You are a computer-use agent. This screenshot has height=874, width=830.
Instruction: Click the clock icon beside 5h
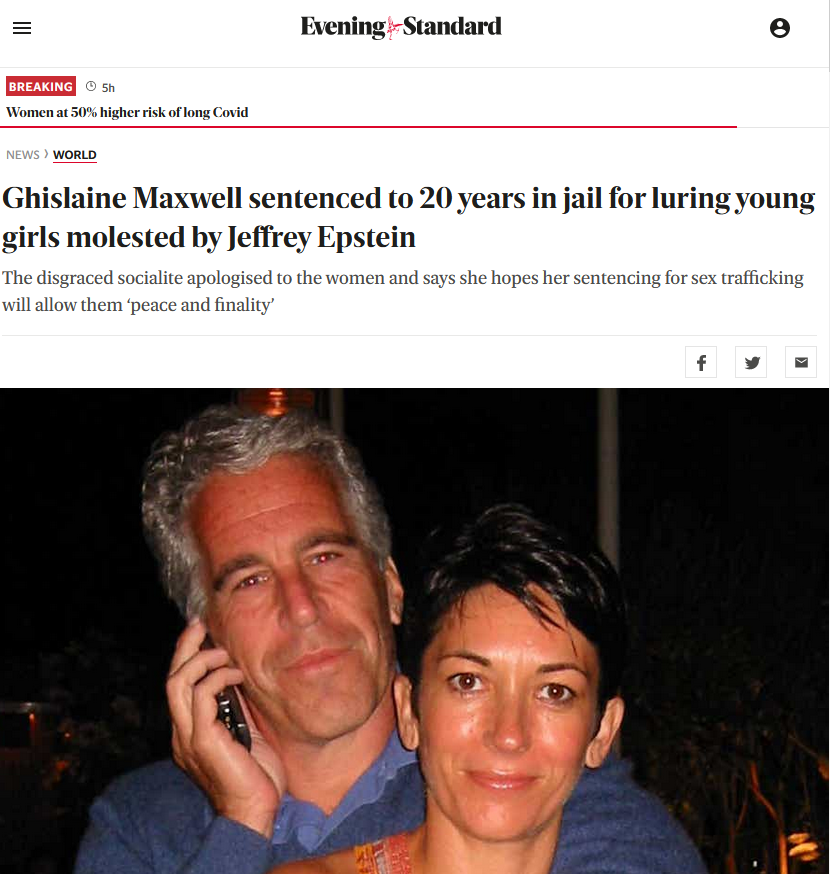pyautogui.click(x=91, y=86)
